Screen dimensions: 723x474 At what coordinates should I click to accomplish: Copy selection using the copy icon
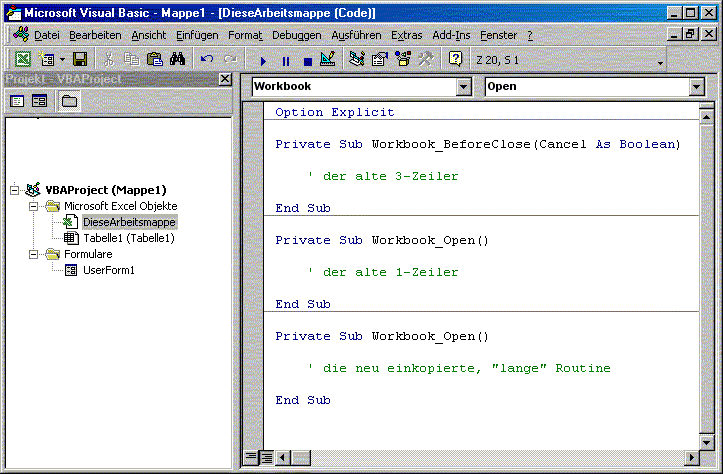[132, 59]
